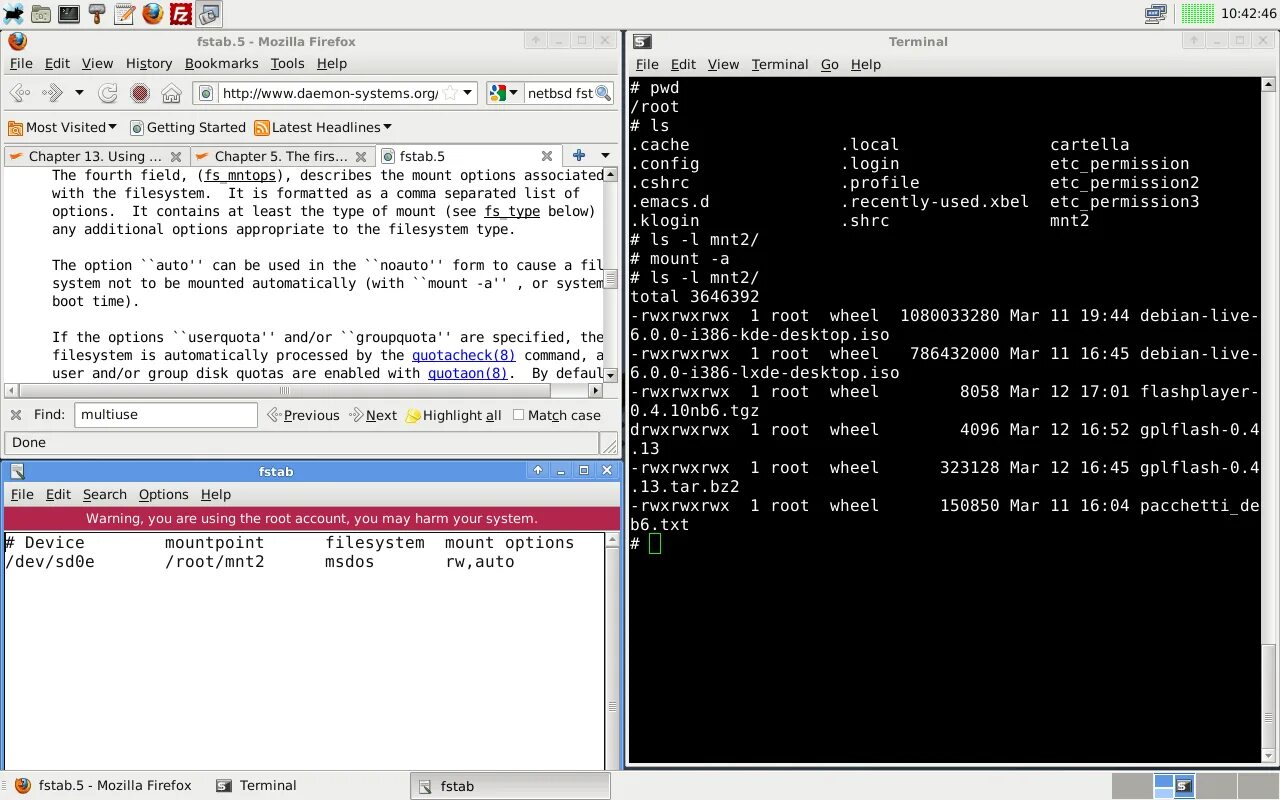Open Firefox History menu
The image size is (1280, 800).
pyautogui.click(x=149, y=63)
